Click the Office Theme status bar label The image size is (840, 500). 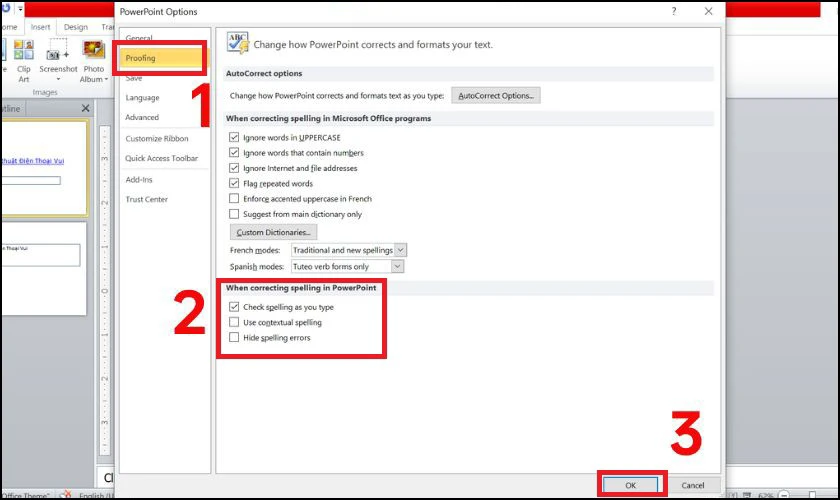click(25, 495)
